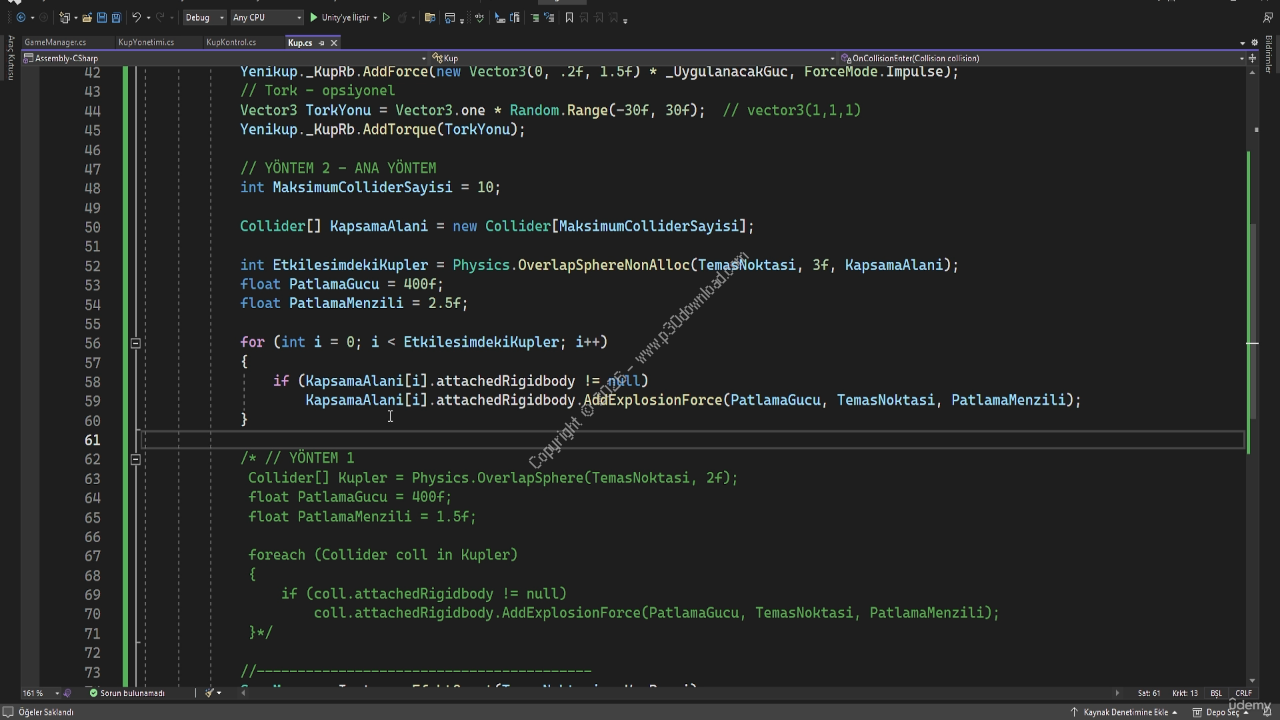This screenshot has height=720, width=1280.
Task: Switch to the KupKontrol.cs tab
Action: coord(231,43)
